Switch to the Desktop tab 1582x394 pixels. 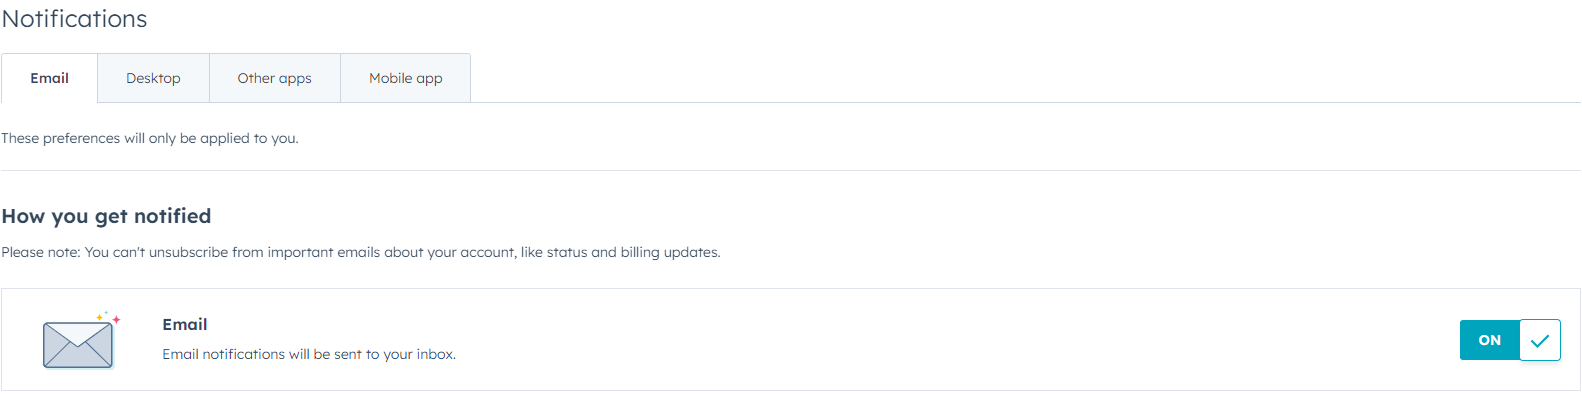tap(153, 78)
